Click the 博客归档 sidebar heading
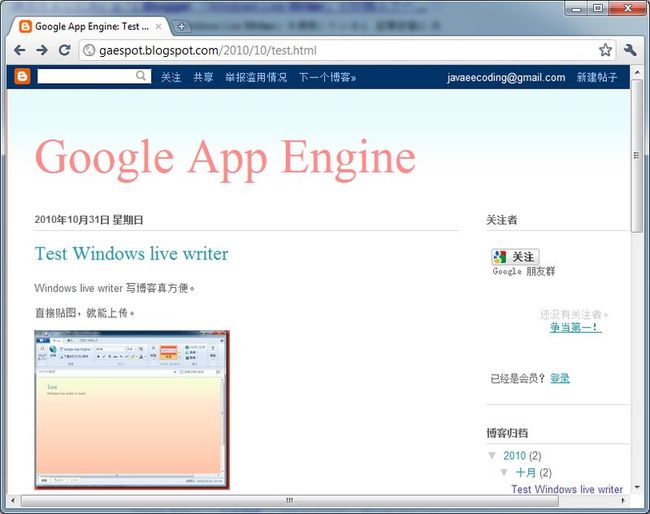650x514 pixels. pyautogui.click(x=507, y=433)
